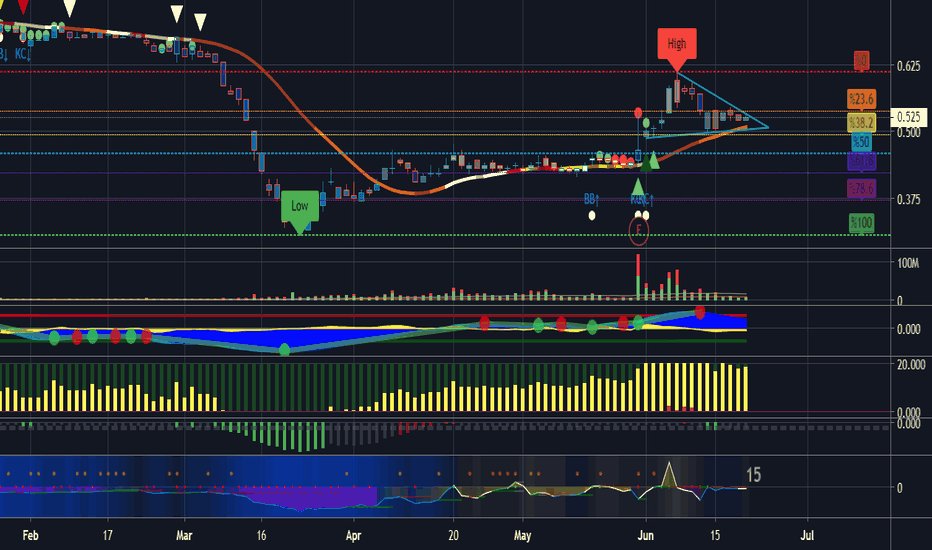Click the large 15 label in the bottom indicator
This screenshot has height=550, width=932.
point(753,475)
